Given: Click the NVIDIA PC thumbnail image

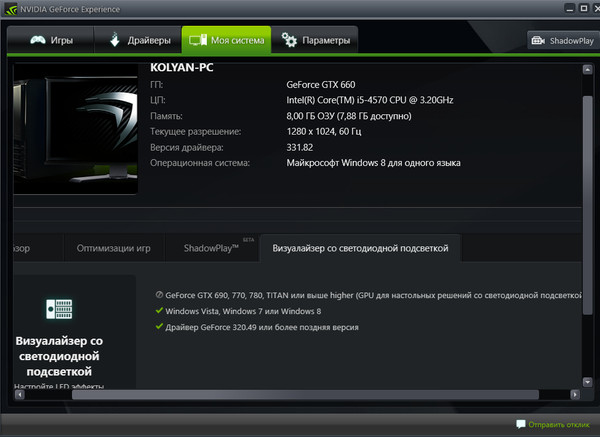Looking at the screenshot, I should pos(75,129).
